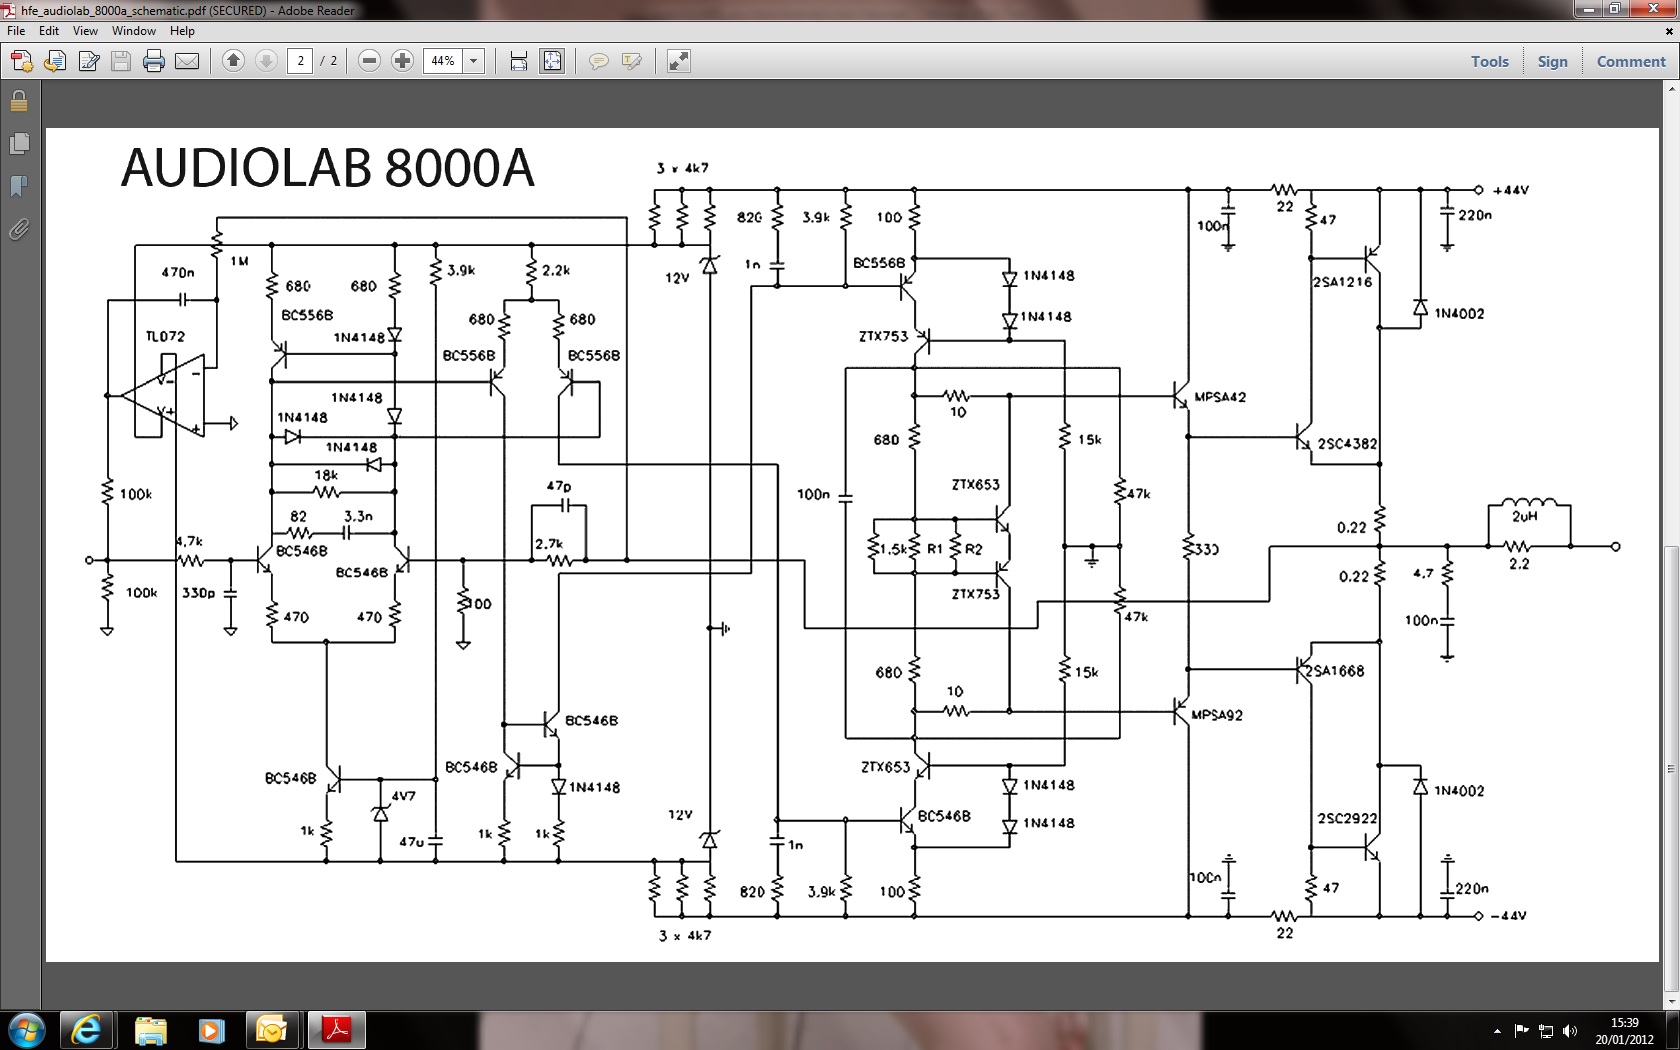Open Windows Media Player from taskbar

click(x=211, y=1030)
